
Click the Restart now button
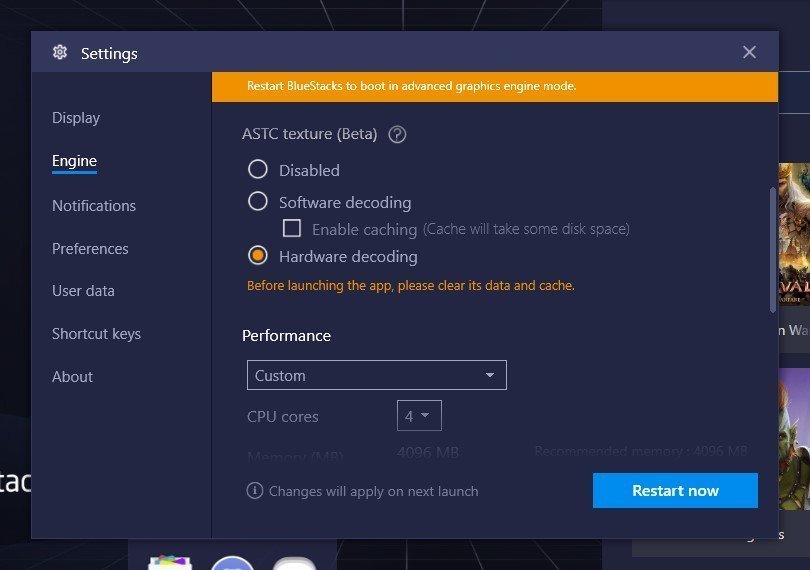click(675, 490)
